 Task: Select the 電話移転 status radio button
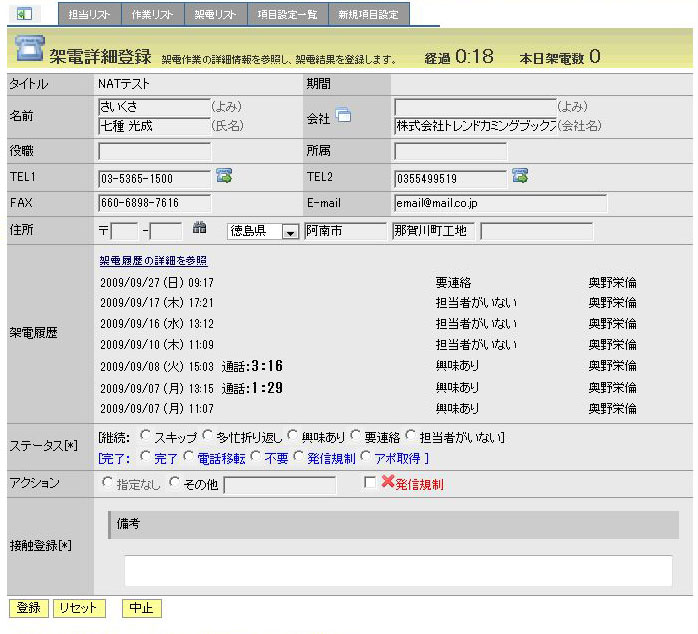(189, 456)
